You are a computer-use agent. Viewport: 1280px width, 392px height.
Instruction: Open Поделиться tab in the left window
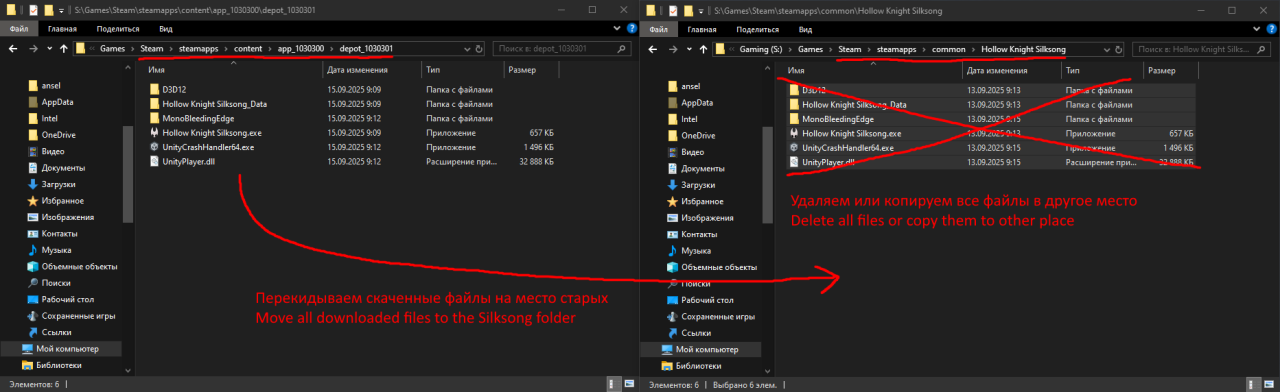pyautogui.click(x=119, y=29)
